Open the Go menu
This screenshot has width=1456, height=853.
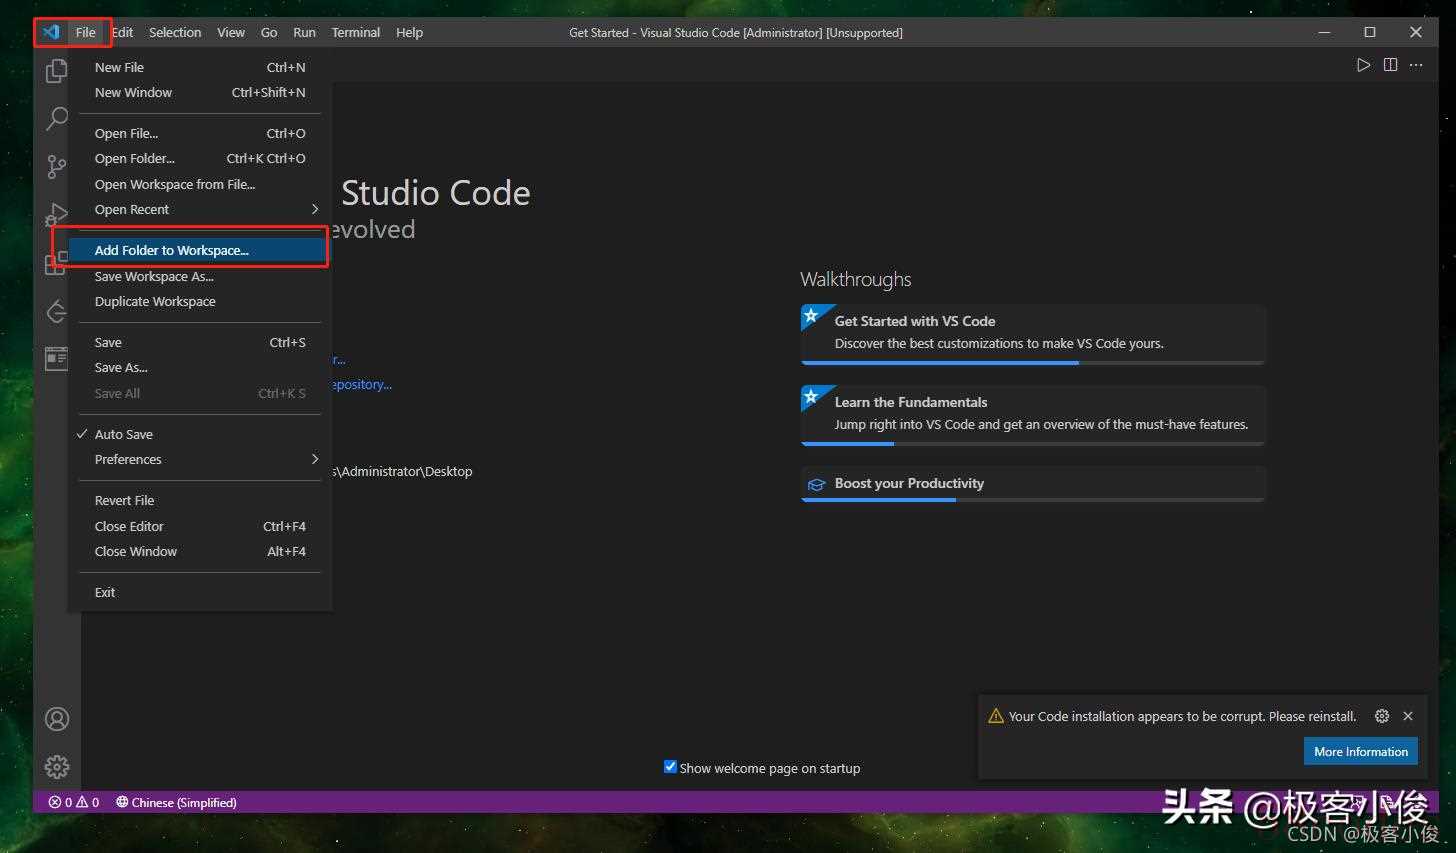(269, 32)
